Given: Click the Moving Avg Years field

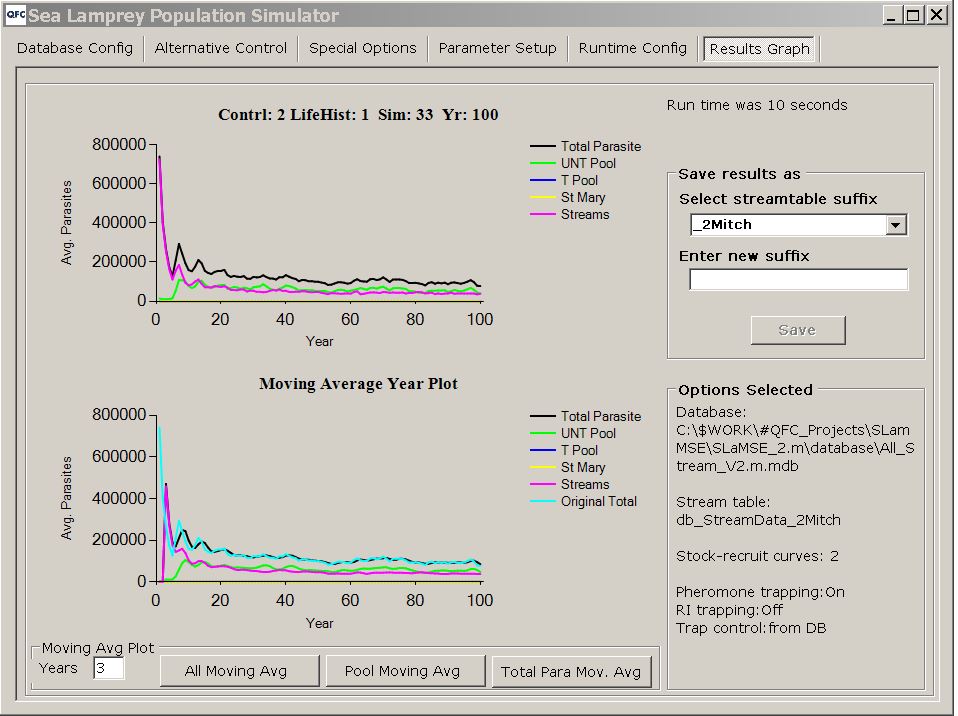Looking at the screenshot, I should tap(107, 668).
